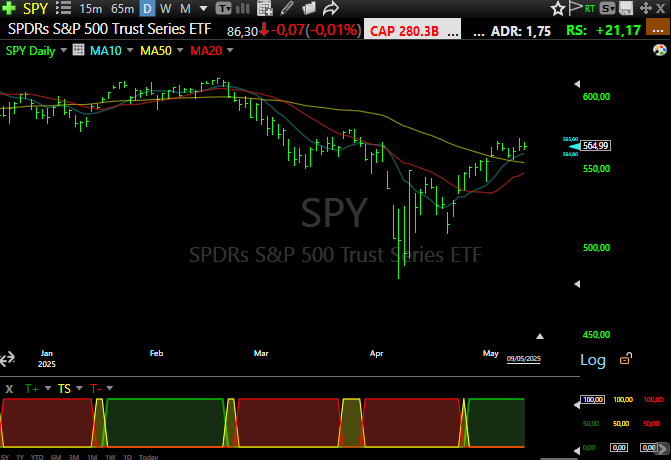Click the white triangle above the May label
Viewport: 671px width, 460px height.
click(x=540, y=336)
